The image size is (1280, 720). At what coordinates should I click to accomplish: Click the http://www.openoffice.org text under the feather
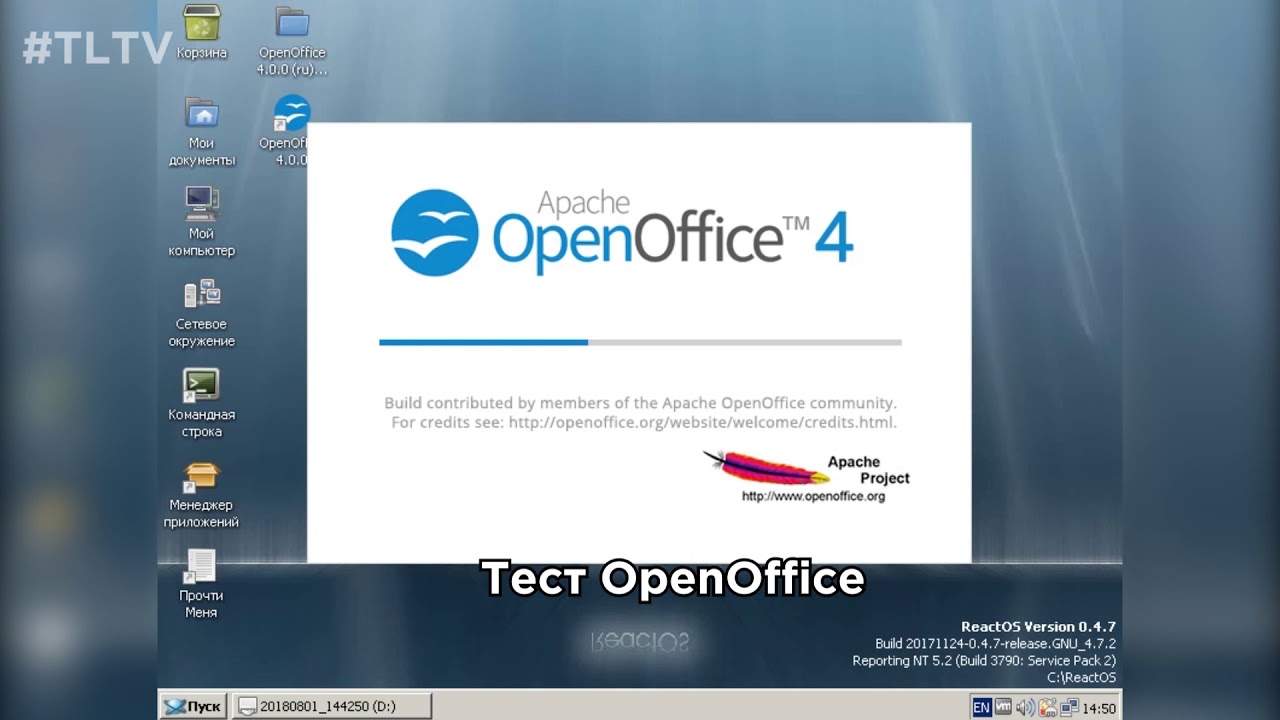[x=813, y=496]
